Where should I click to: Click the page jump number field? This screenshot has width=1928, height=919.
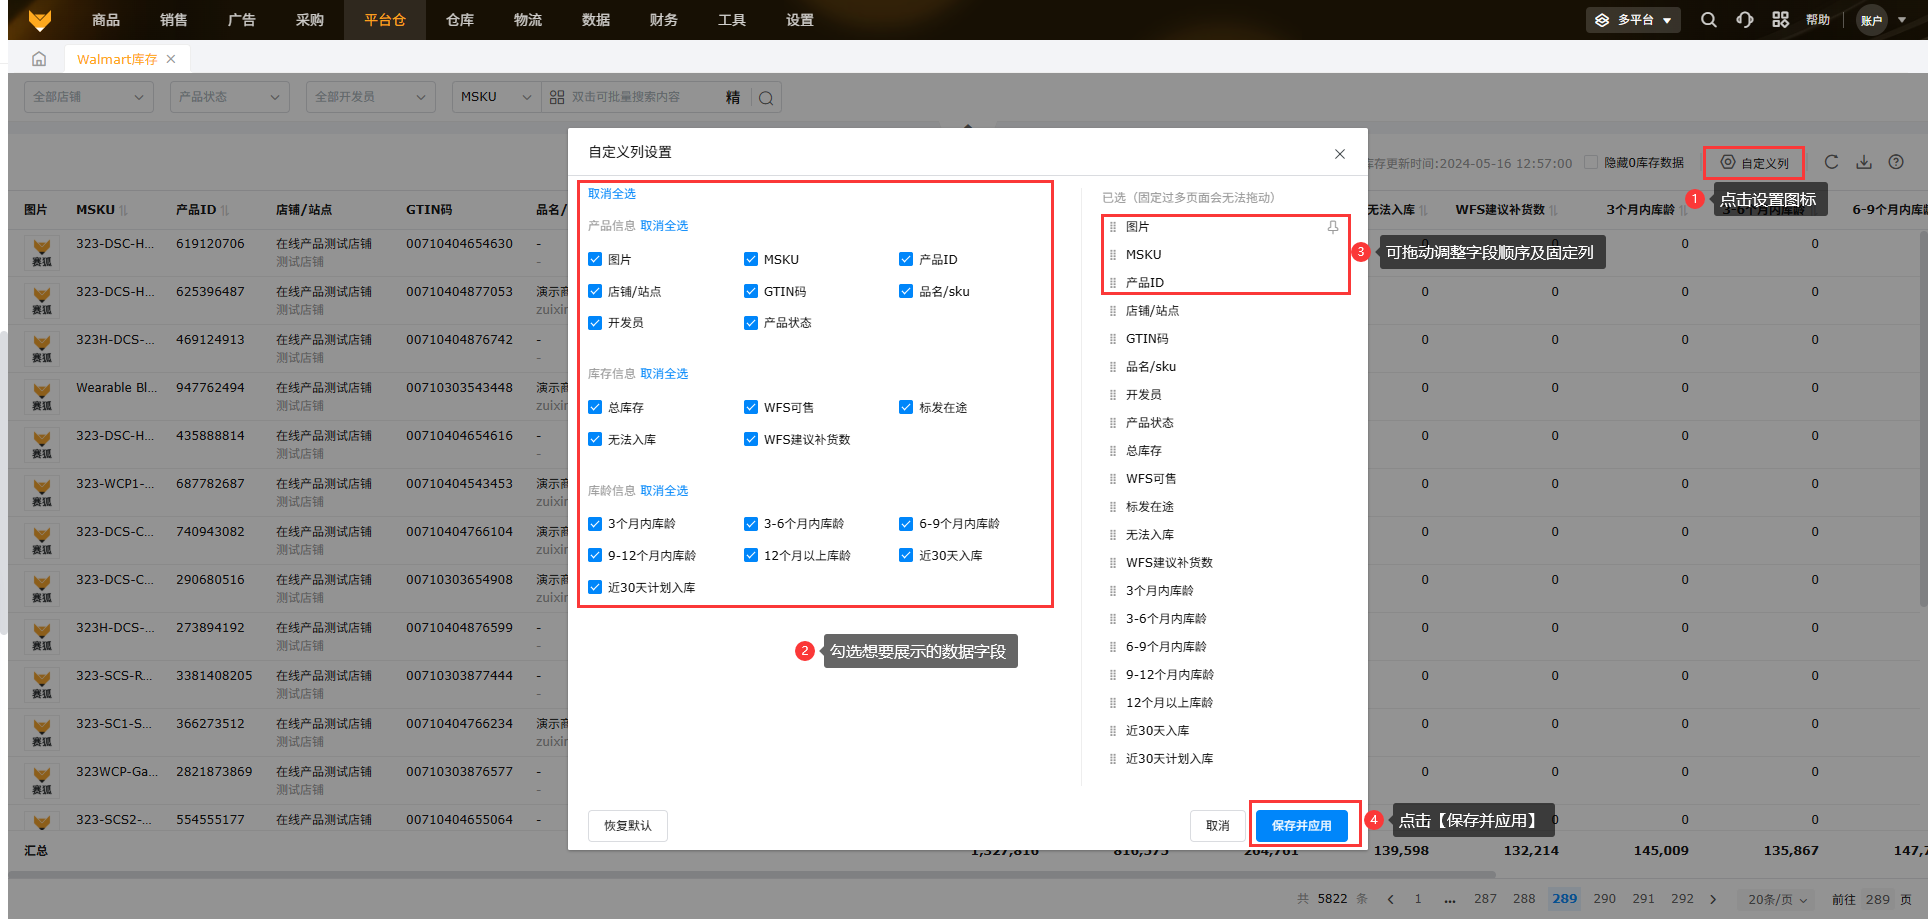(1878, 899)
